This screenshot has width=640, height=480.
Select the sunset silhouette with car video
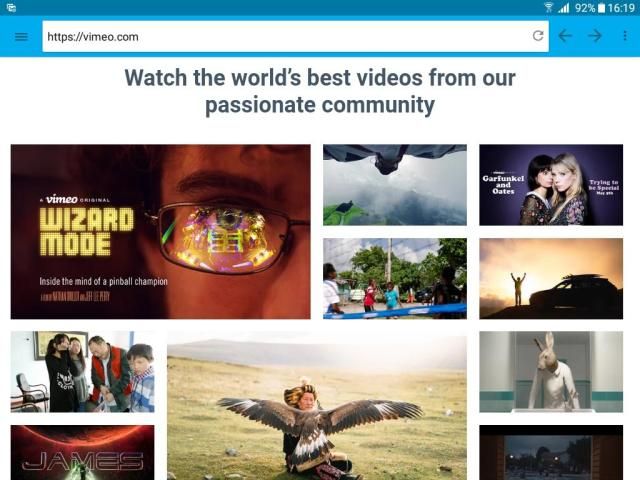coord(551,278)
